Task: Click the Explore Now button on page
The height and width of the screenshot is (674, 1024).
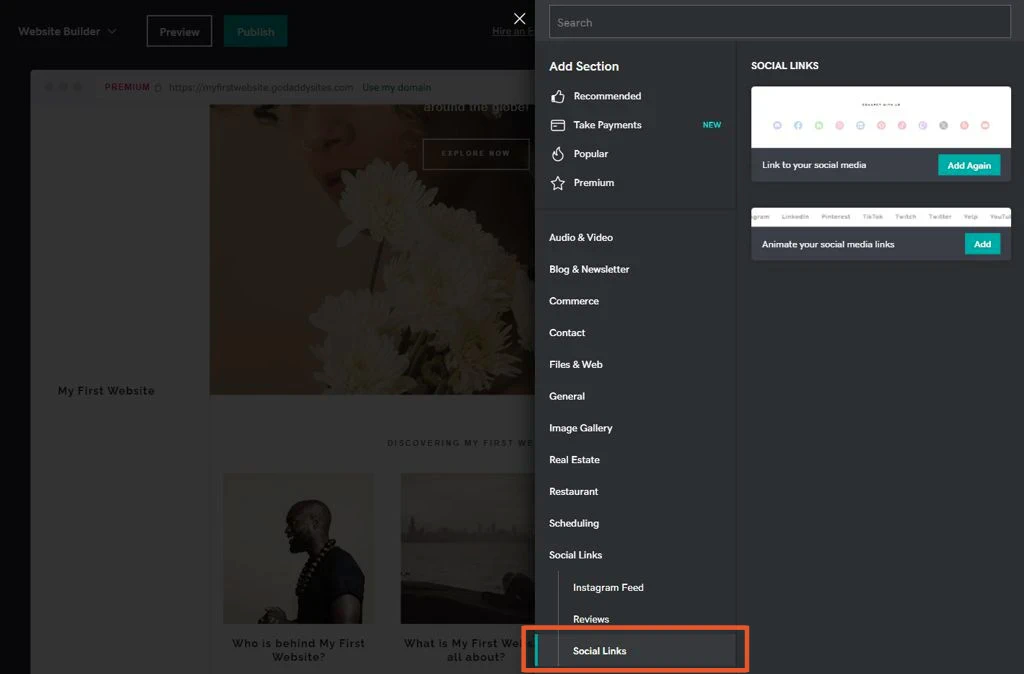Action: tap(475, 153)
